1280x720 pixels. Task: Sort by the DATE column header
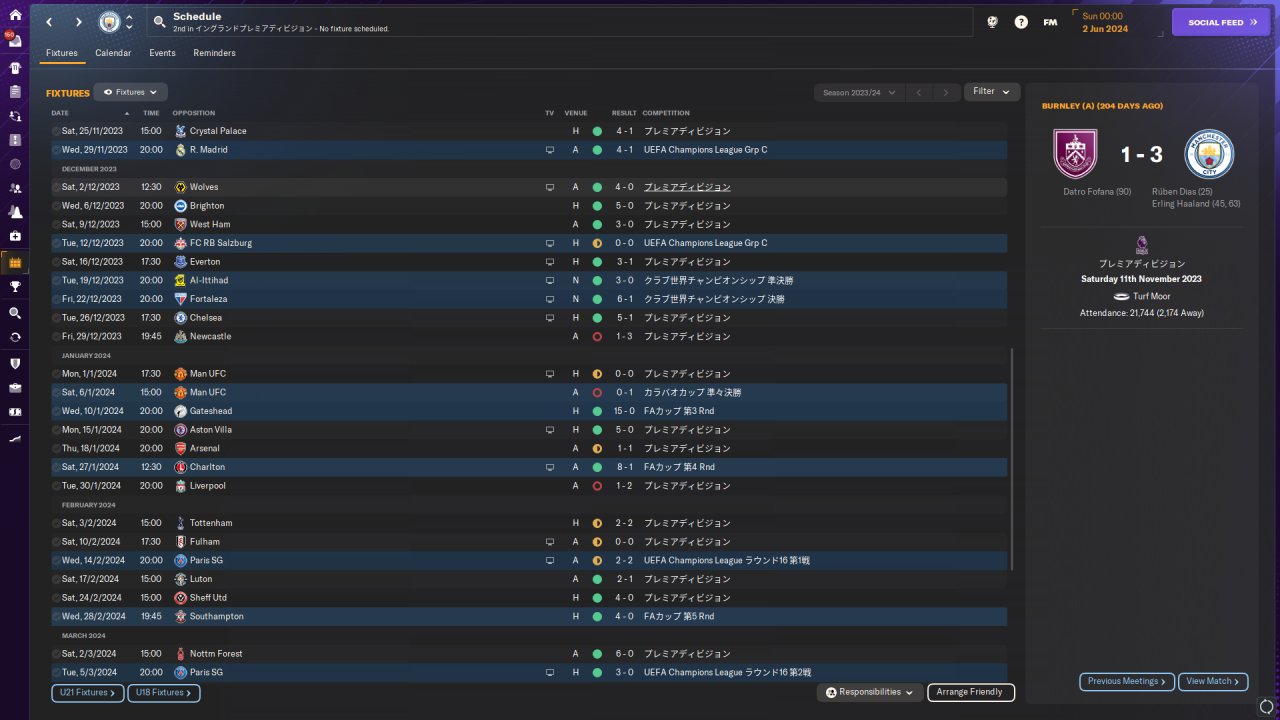click(x=60, y=113)
